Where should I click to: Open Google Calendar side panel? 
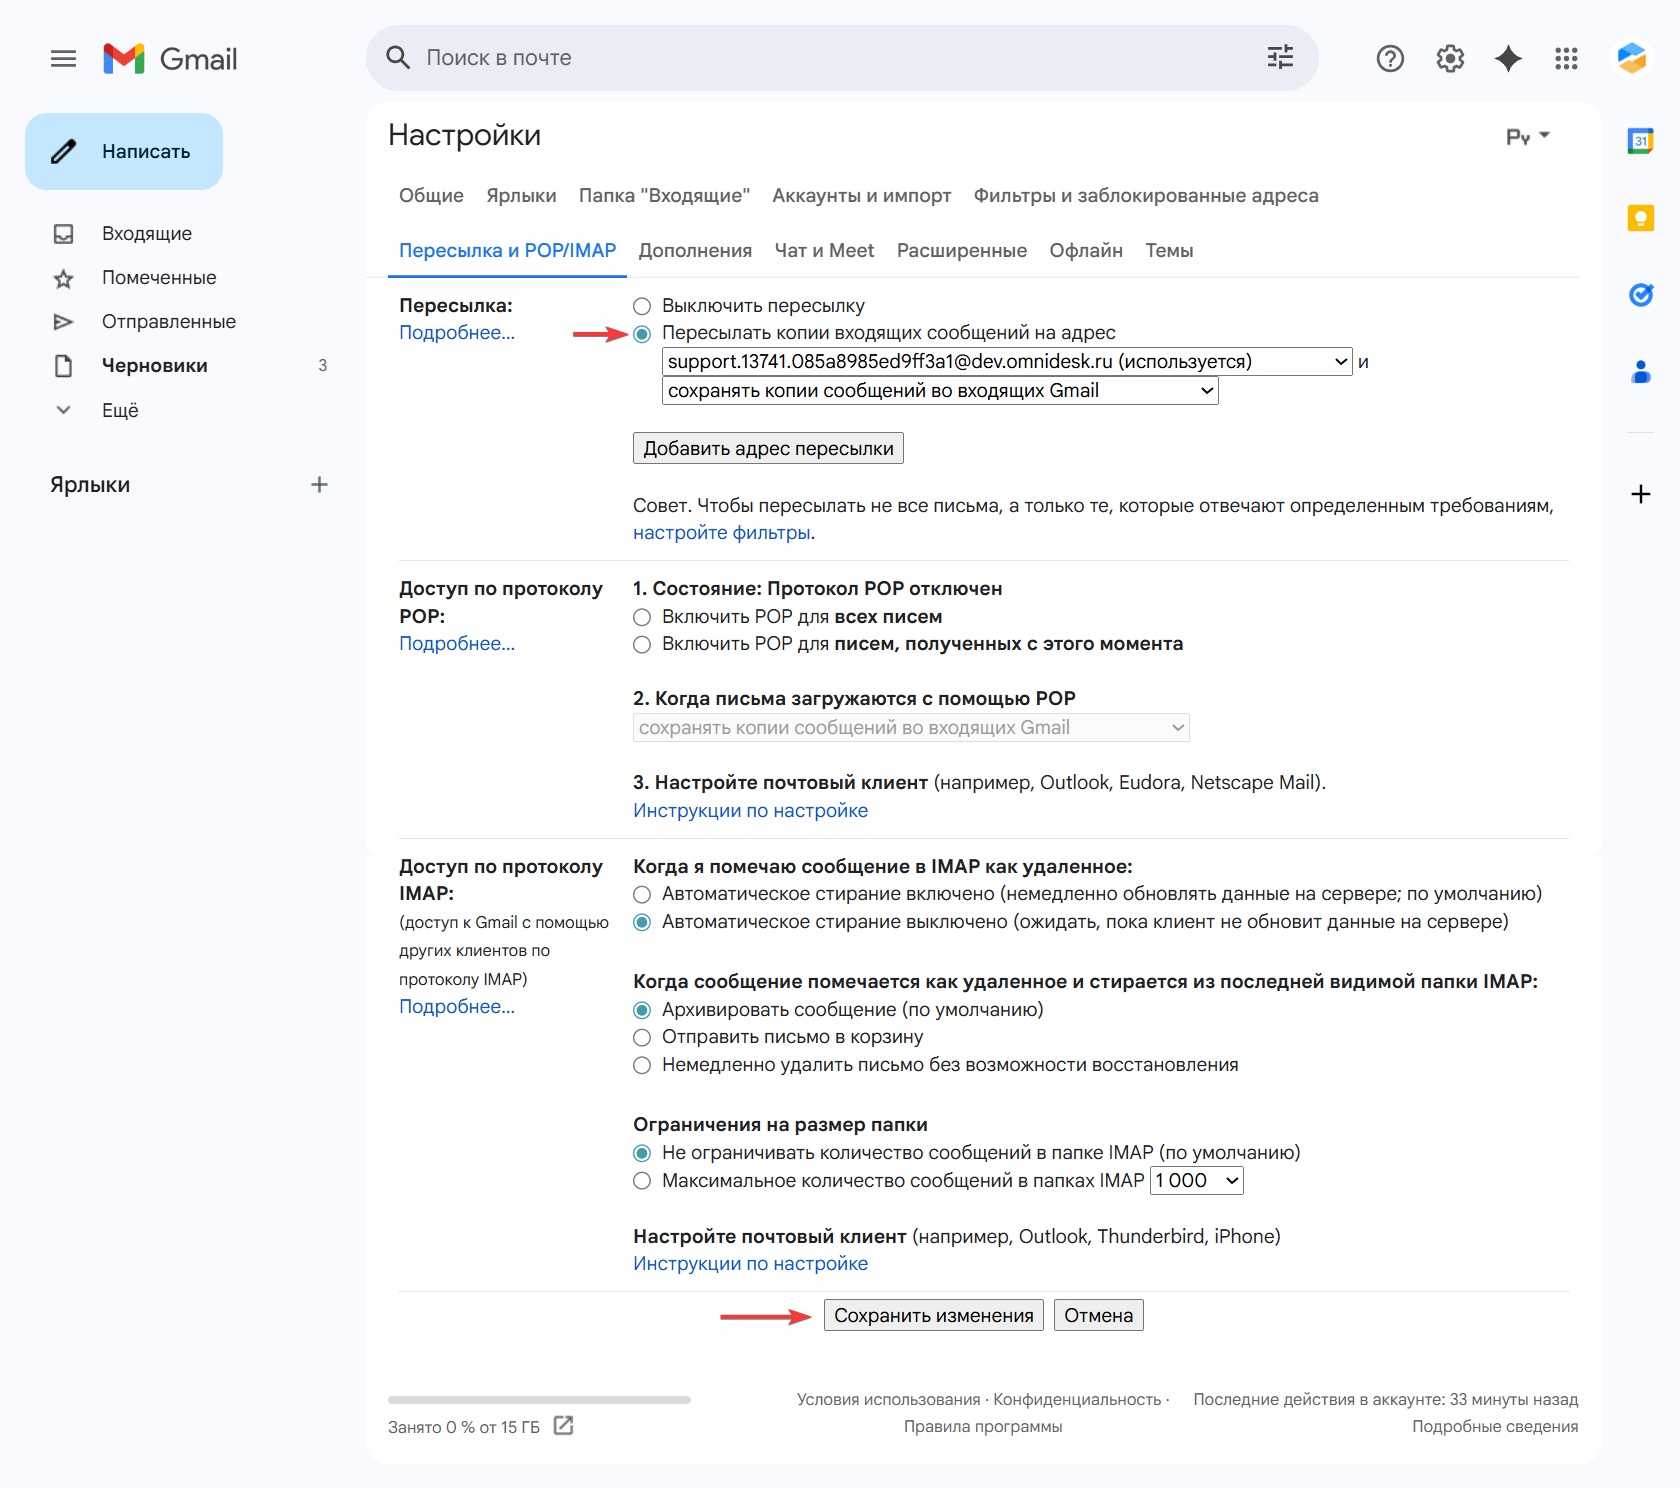(x=1640, y=142)
